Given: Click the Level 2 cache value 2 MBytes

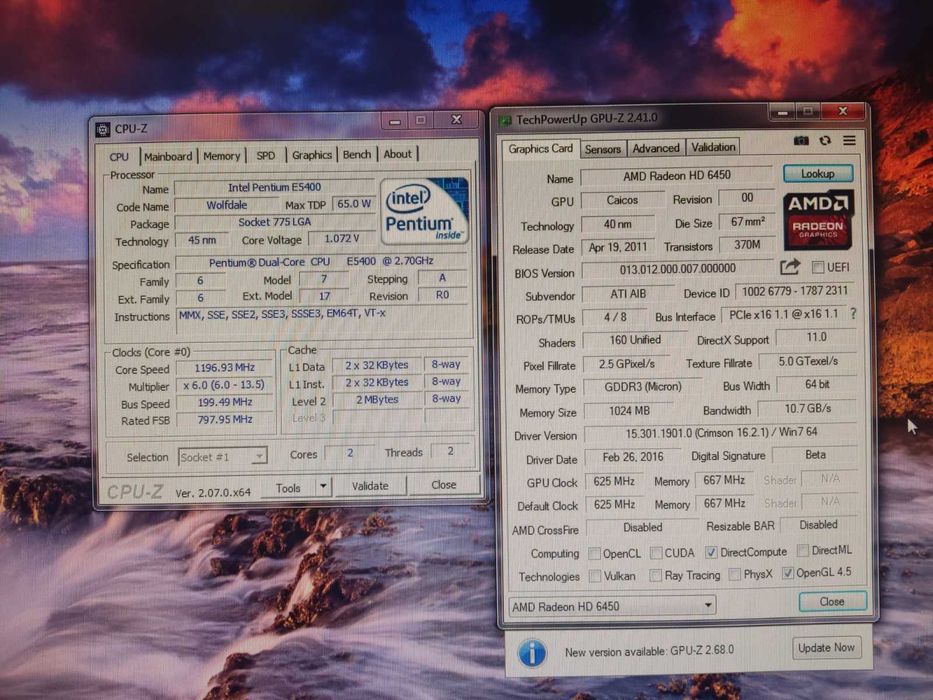Looking at the screenshot, I should (x=377, y=400).
